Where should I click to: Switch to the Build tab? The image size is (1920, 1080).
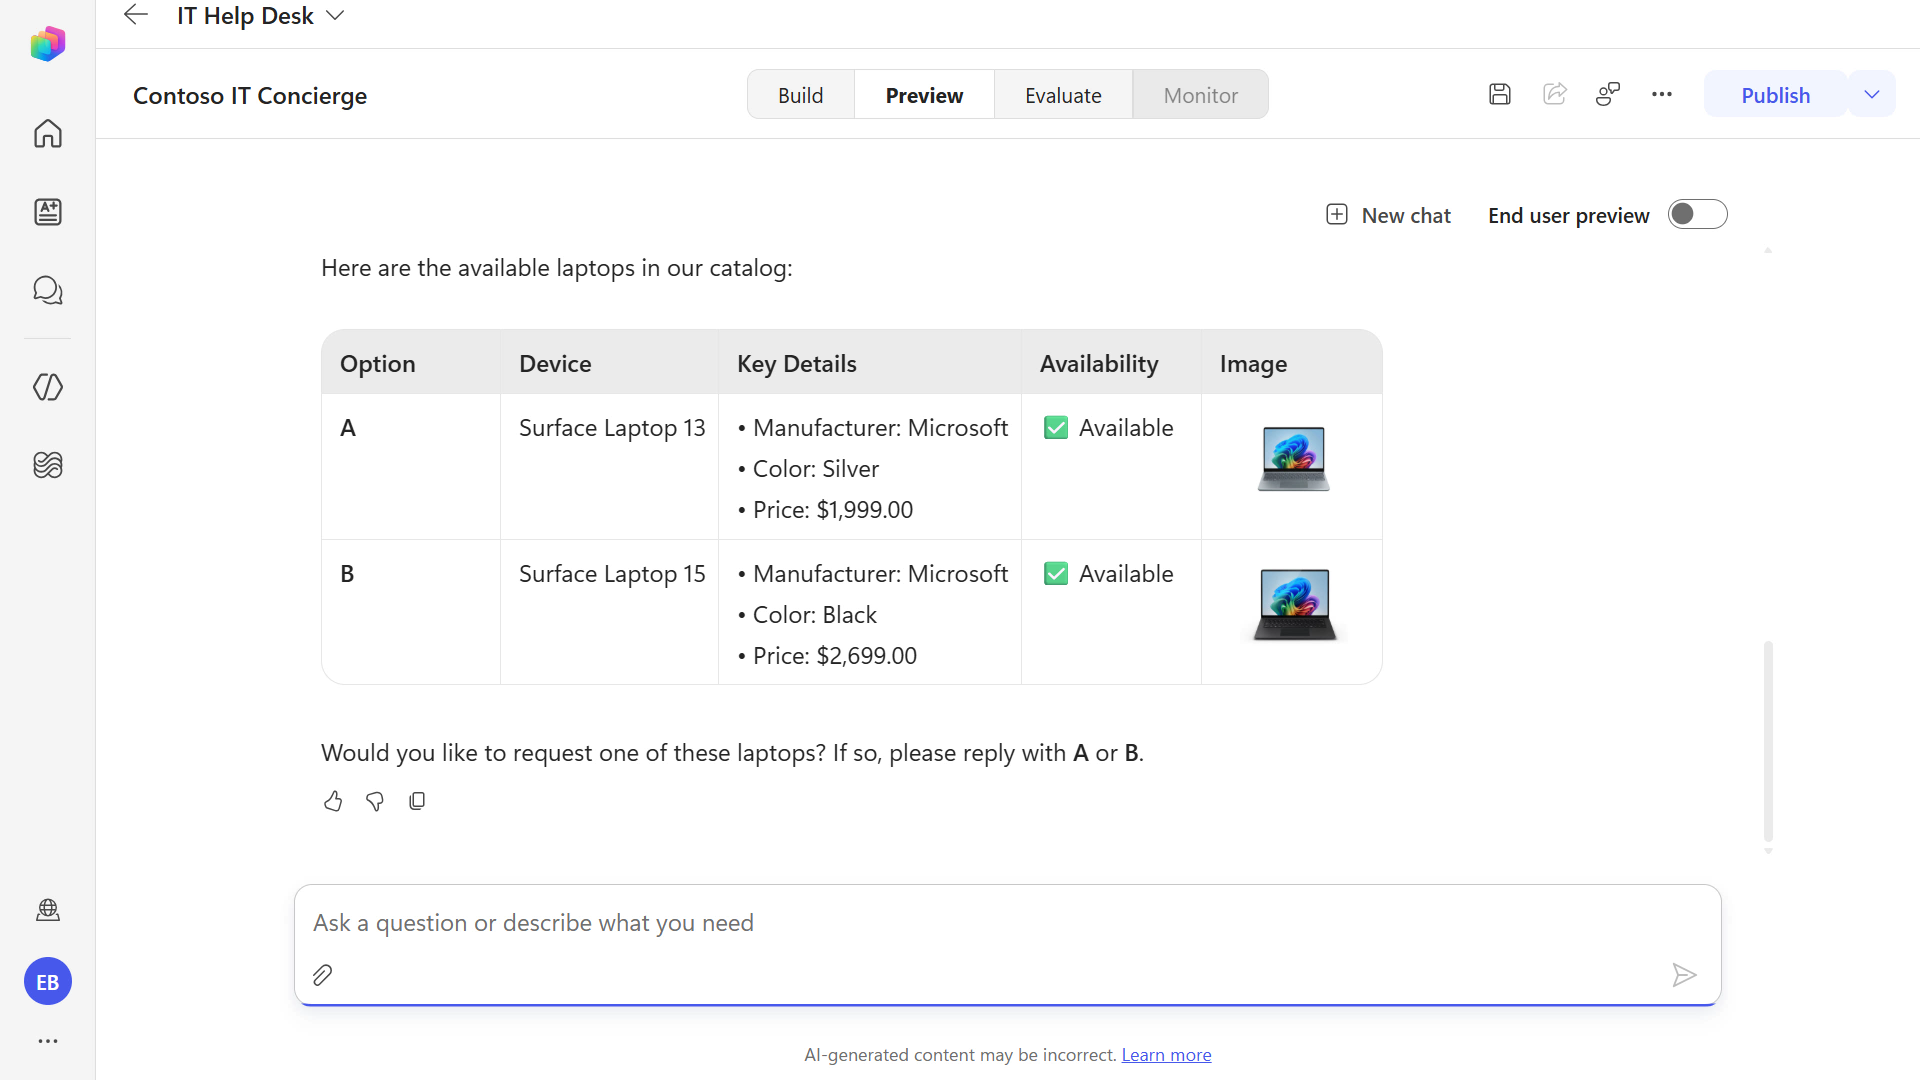point(801,95)
